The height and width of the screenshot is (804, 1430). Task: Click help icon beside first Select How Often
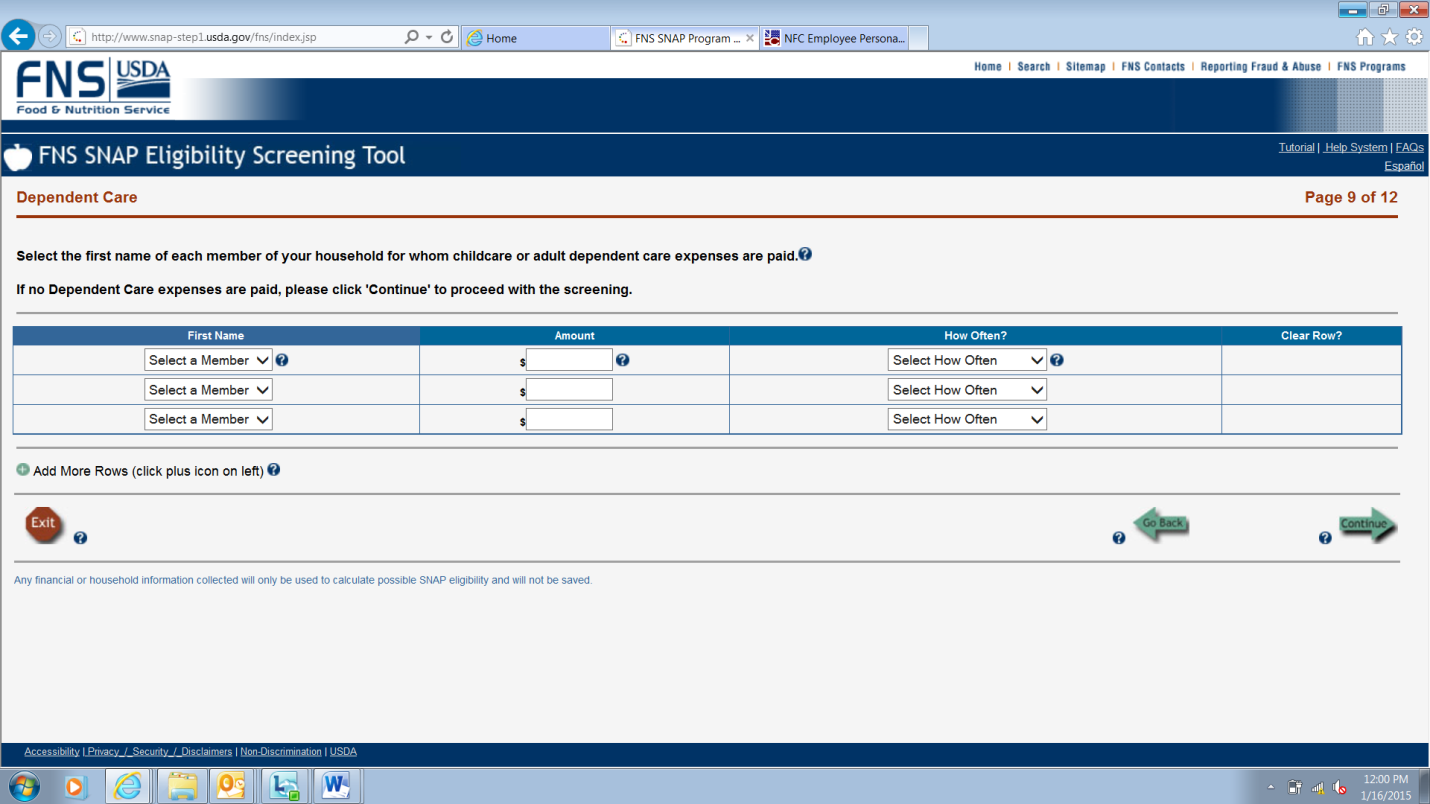pyautogui.click(x=1057, y=360)
